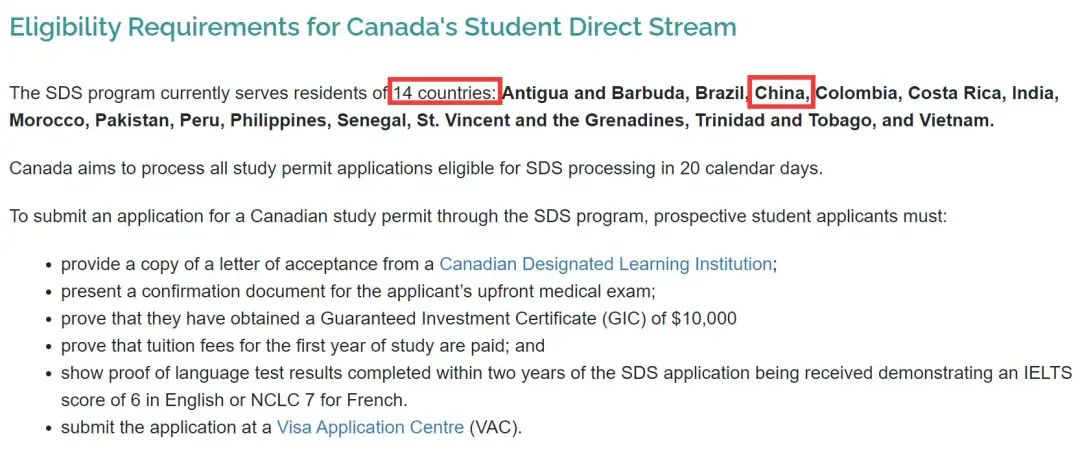
Task: Click the bullet about upfront medical exam
Action: pyautogui.click(x=358, y=291)
